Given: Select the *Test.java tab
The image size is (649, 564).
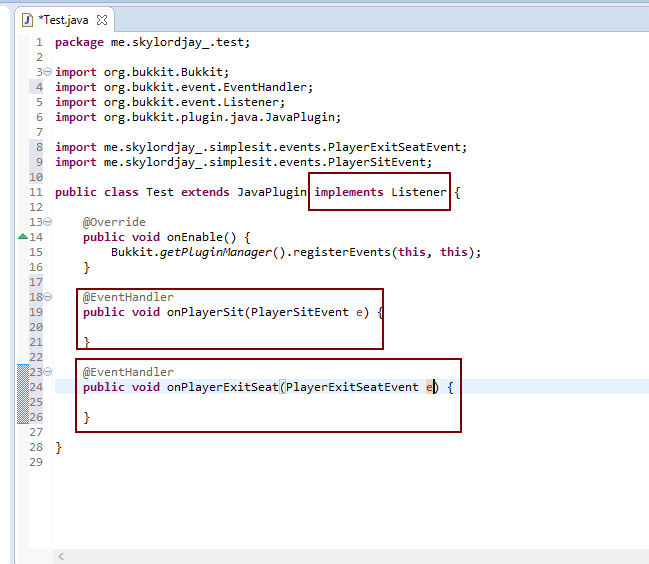Looking at the screenshot, I should point(63,20).
